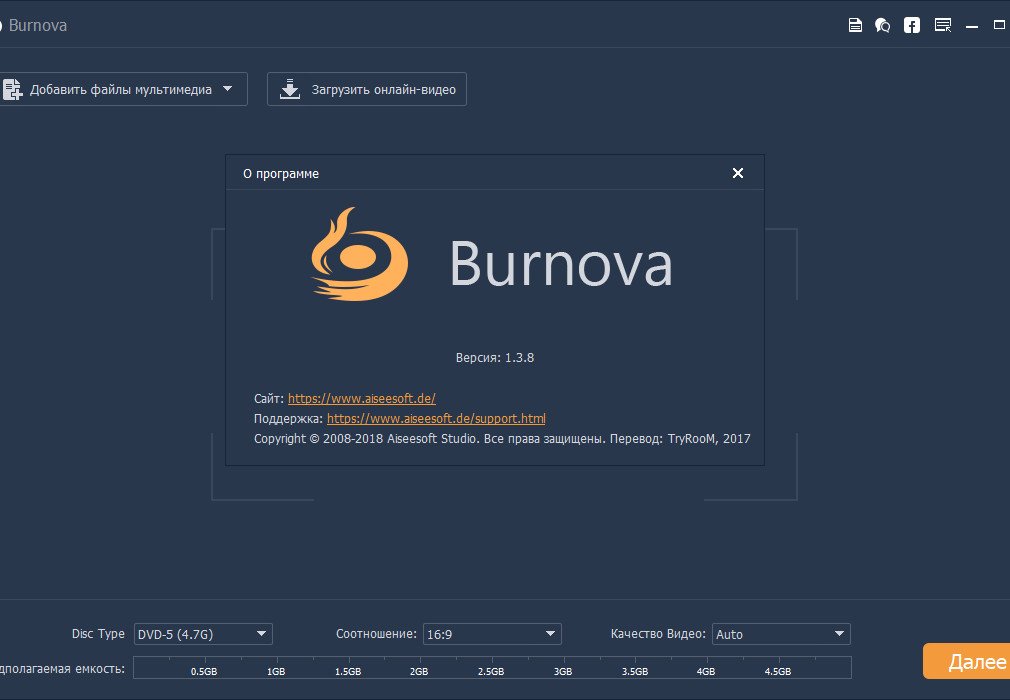The height and width of the screenshot is (700, 1010).
Task: Click the О программе dialog title
Action: 281,174
